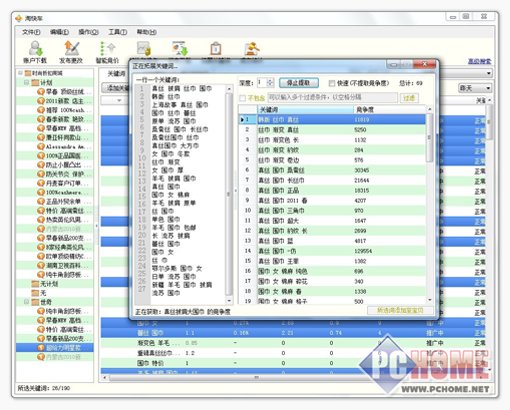510x410 pixels.
Task: Open the 编辑(E) menu
Action: click(x=59, y=32)
